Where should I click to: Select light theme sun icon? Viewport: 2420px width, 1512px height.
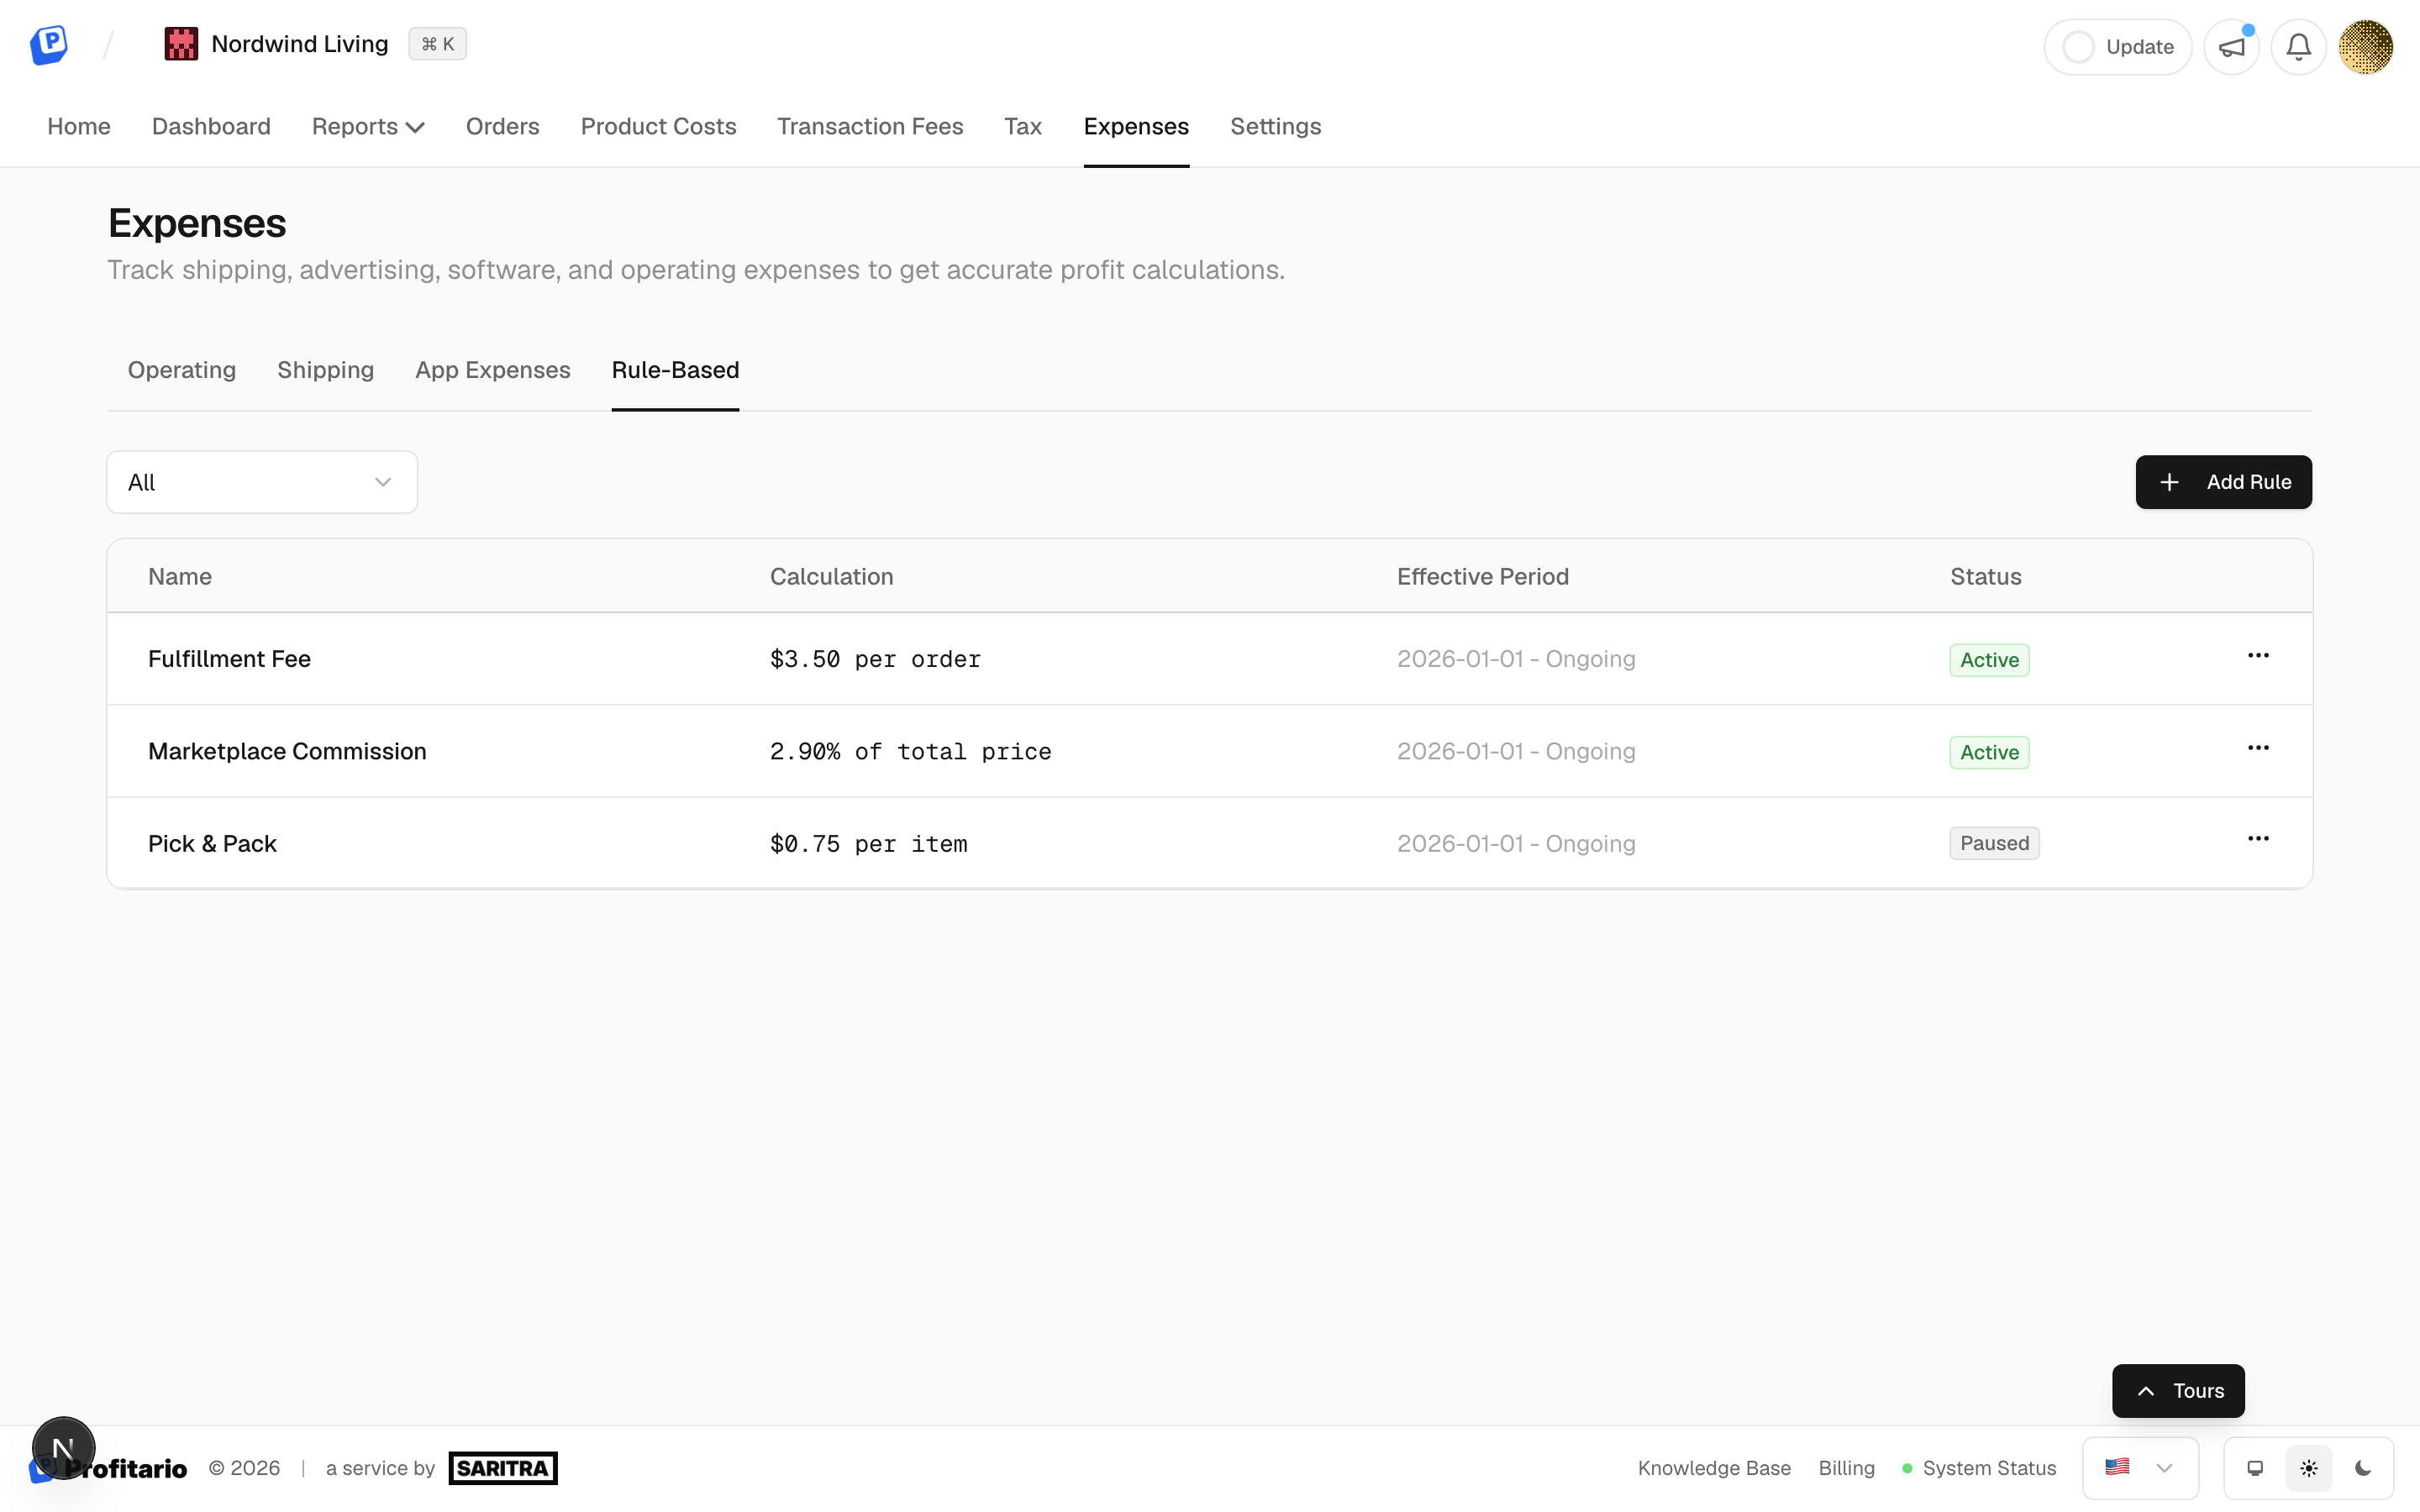[x=2309, y=1468]
